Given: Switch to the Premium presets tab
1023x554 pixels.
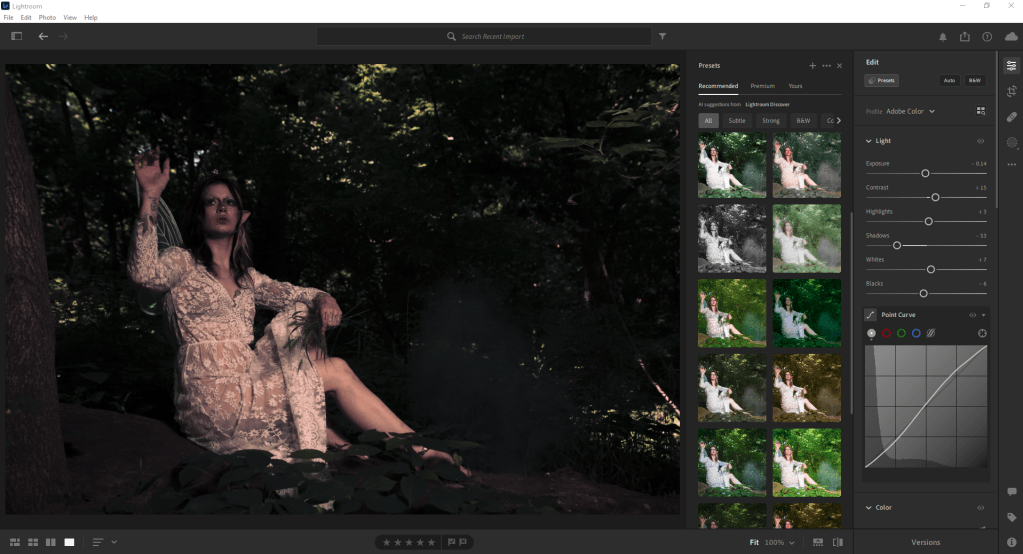Looking at the screenshot, I should (762, 86).
